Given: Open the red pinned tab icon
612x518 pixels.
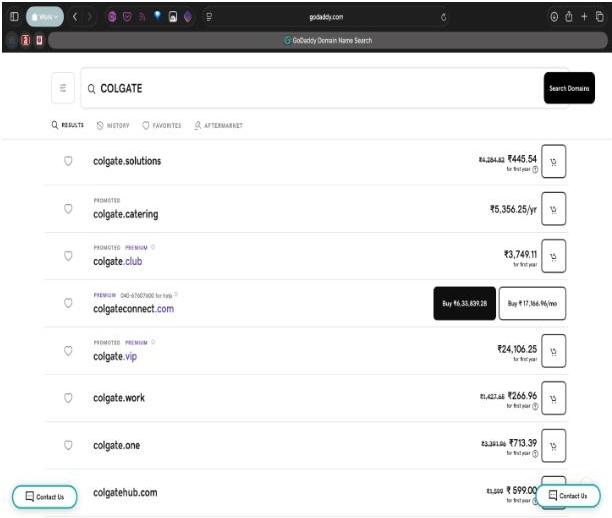Looking at the screenshot, I should tap(26, 40).
